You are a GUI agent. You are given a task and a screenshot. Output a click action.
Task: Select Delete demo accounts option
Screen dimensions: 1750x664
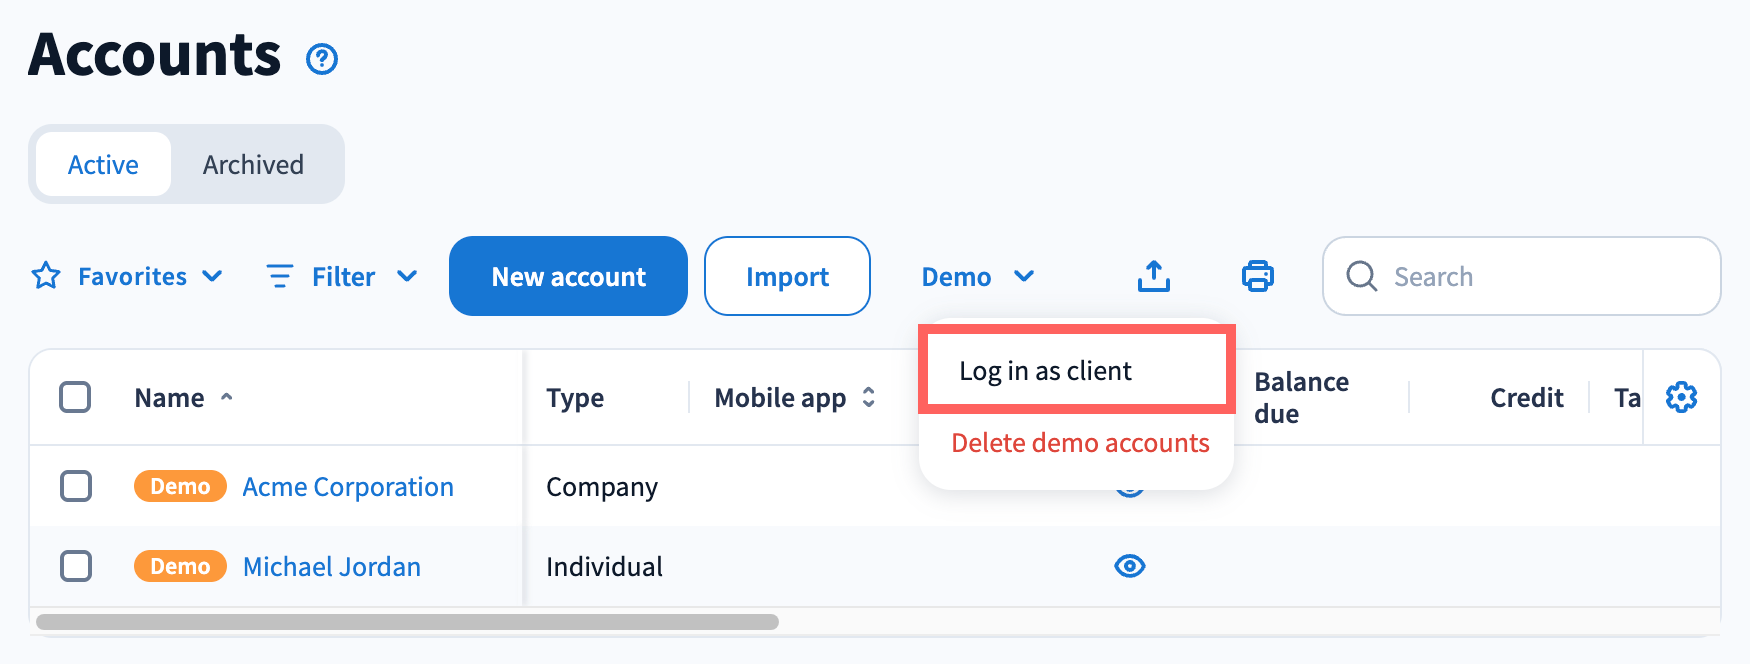pyautogui.click(x=1080, y=443)
